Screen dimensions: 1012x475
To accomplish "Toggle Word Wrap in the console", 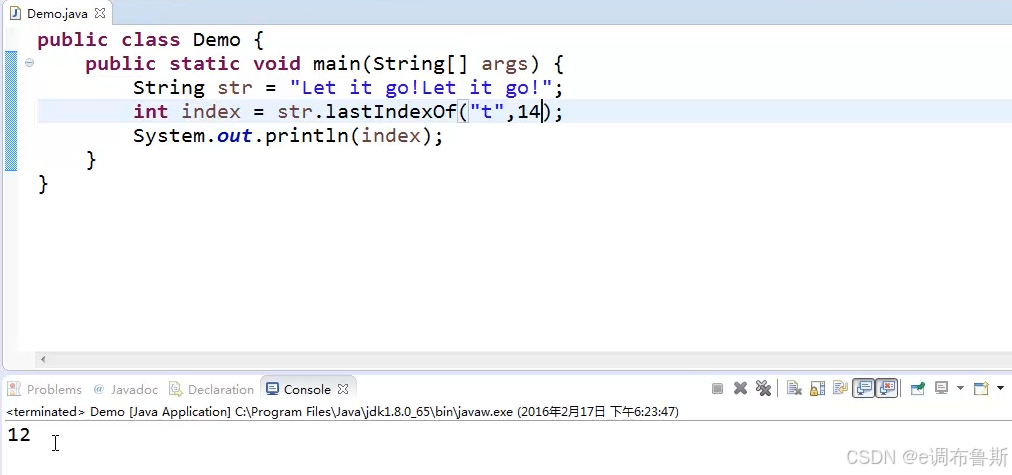I will click(x=840, y=389).
